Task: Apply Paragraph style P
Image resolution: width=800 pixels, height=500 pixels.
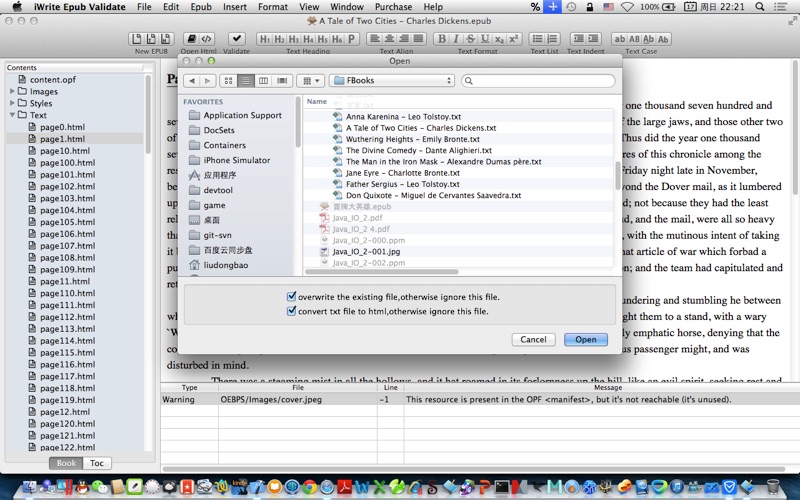Action: pyautogui.click(x=352, y=39)
